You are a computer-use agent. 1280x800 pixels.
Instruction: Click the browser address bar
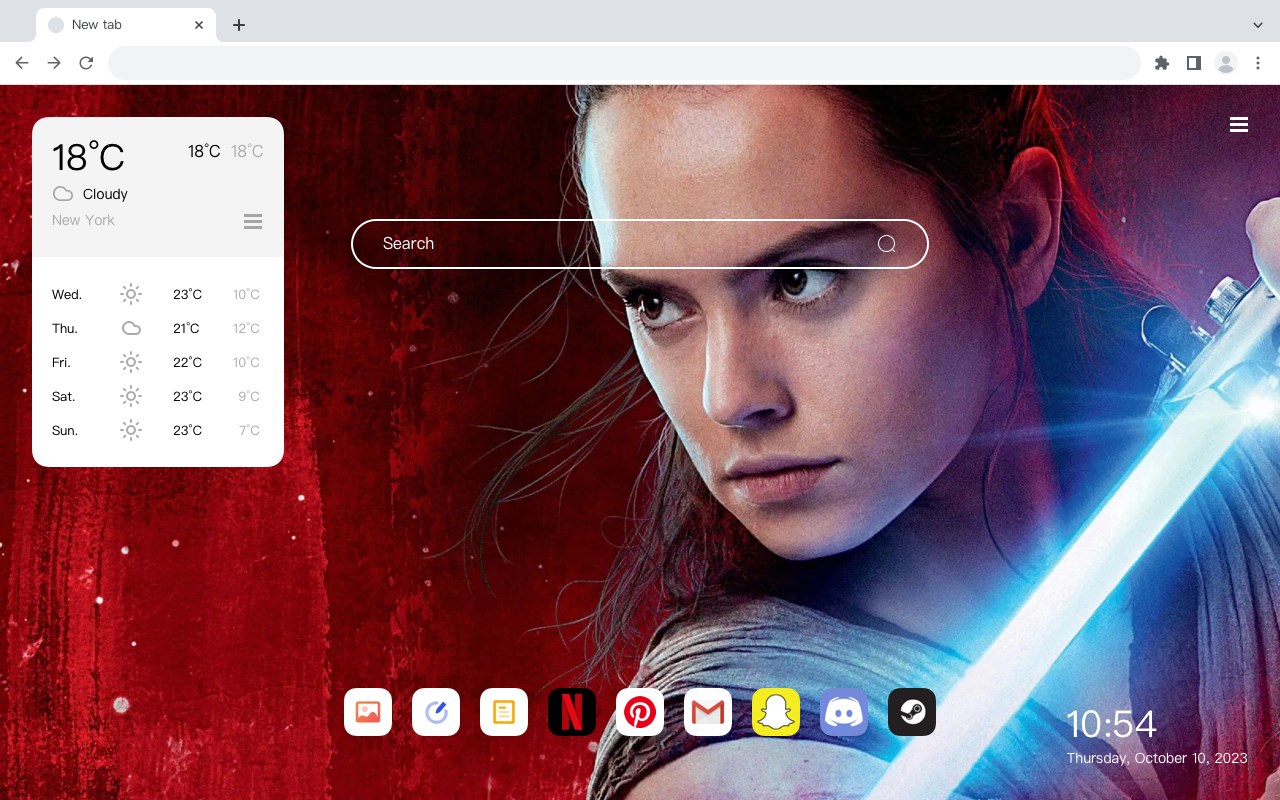coord(624,63)
